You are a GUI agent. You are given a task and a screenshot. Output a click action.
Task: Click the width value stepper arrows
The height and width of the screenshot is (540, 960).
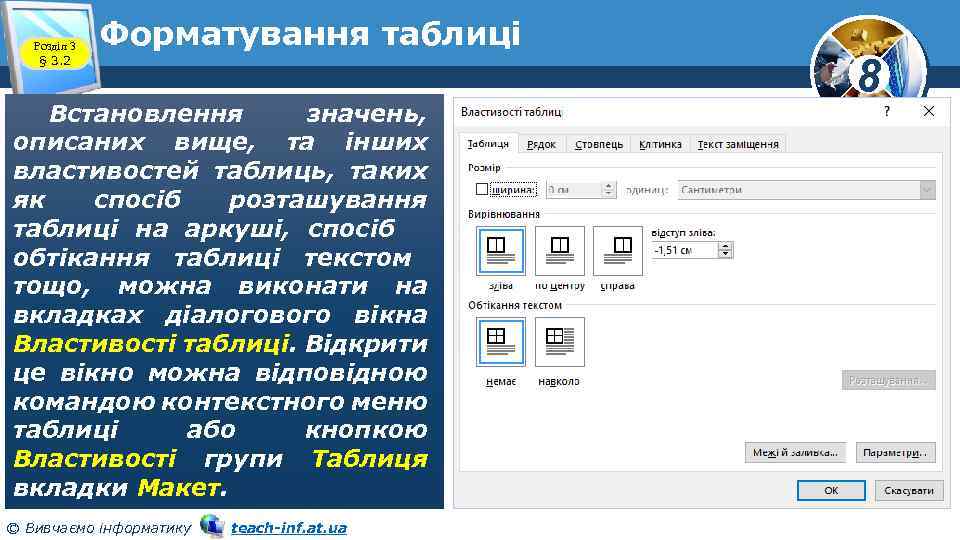click(x=608, y=190)
